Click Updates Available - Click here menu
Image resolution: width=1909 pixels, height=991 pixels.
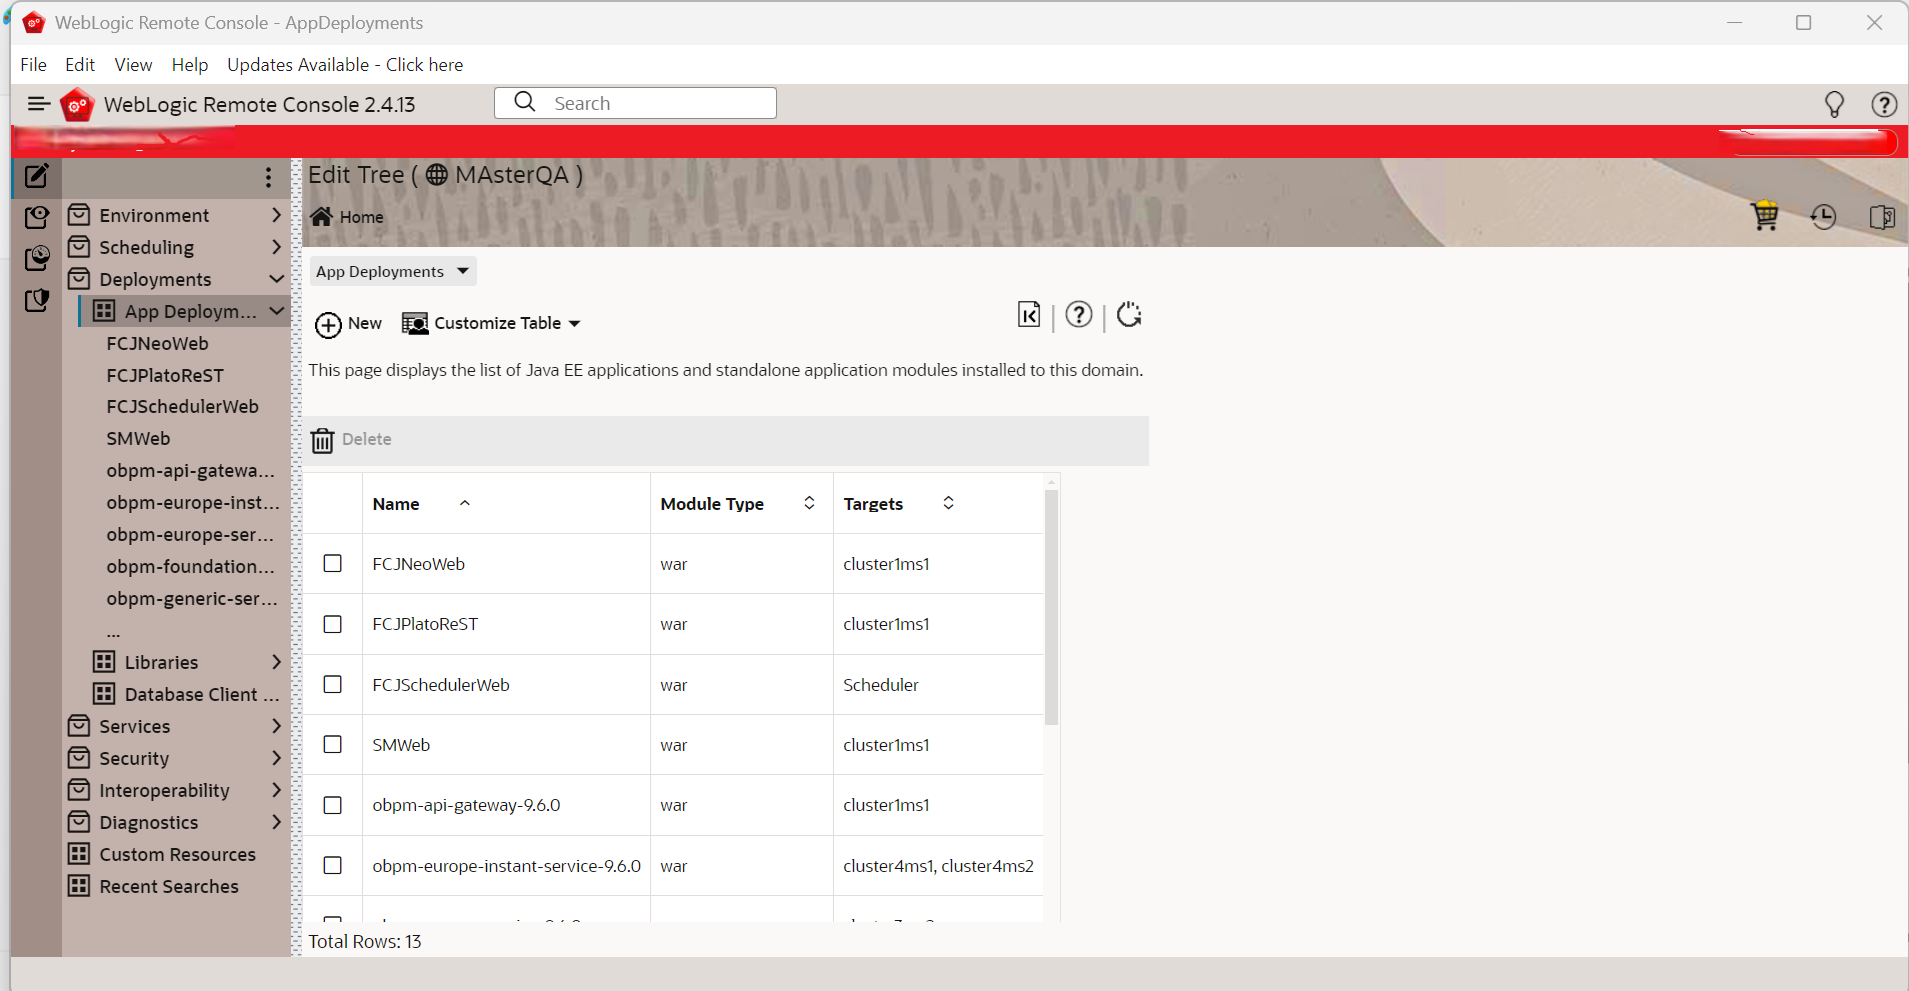click(345, 65)
